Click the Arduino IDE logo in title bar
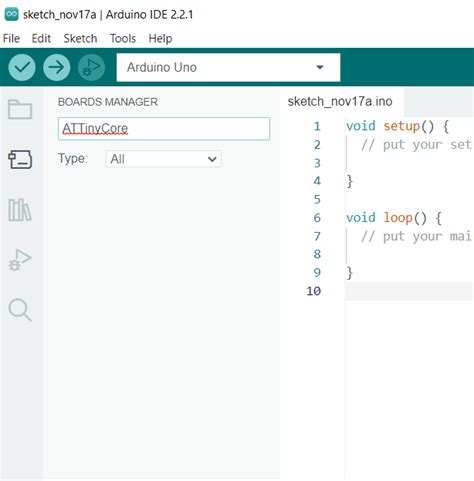474x481 pixels. [11, 15]
